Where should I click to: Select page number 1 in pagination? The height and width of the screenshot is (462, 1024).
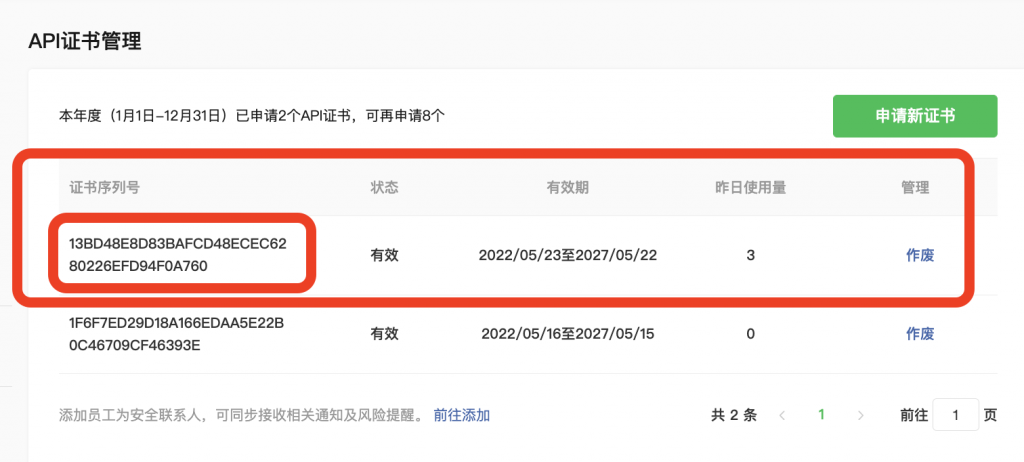pyautogui.click(x=821, y=415)
